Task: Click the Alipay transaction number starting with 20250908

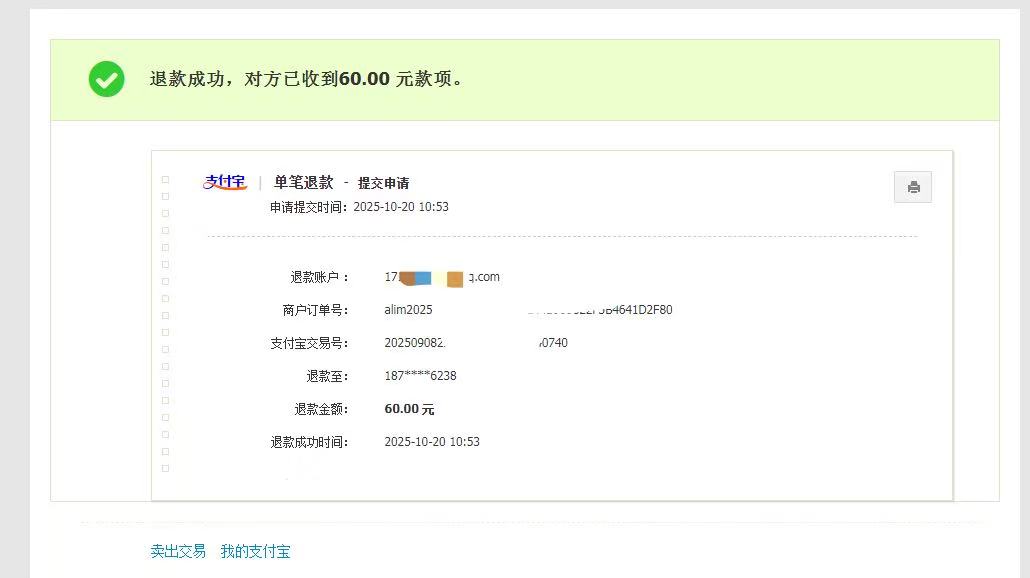Action: (424, 342)
